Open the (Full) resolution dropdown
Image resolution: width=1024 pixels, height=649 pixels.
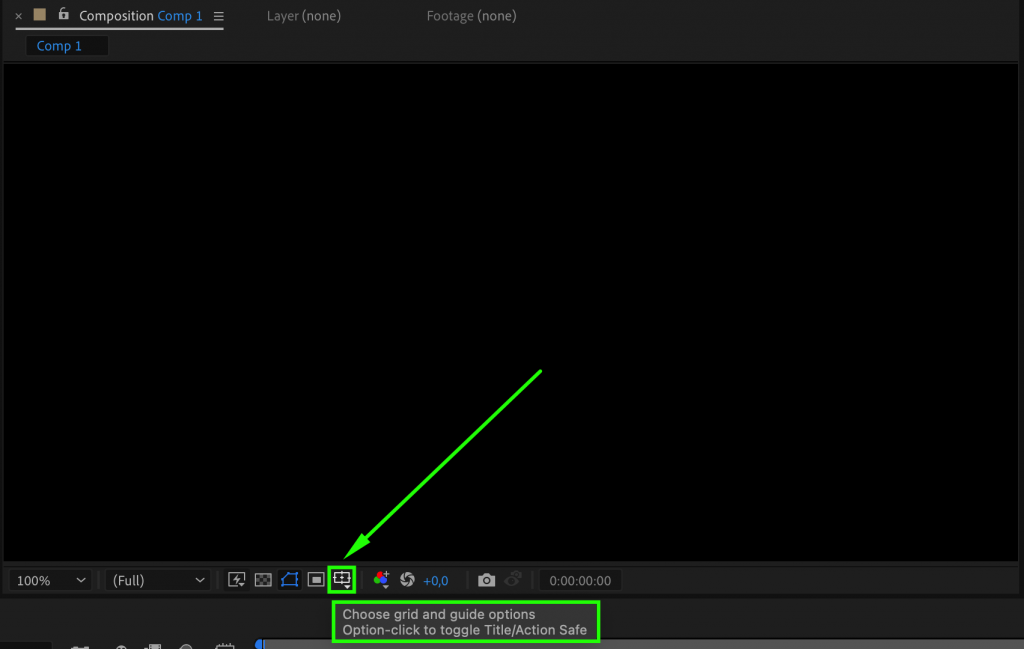pos(158,580)
